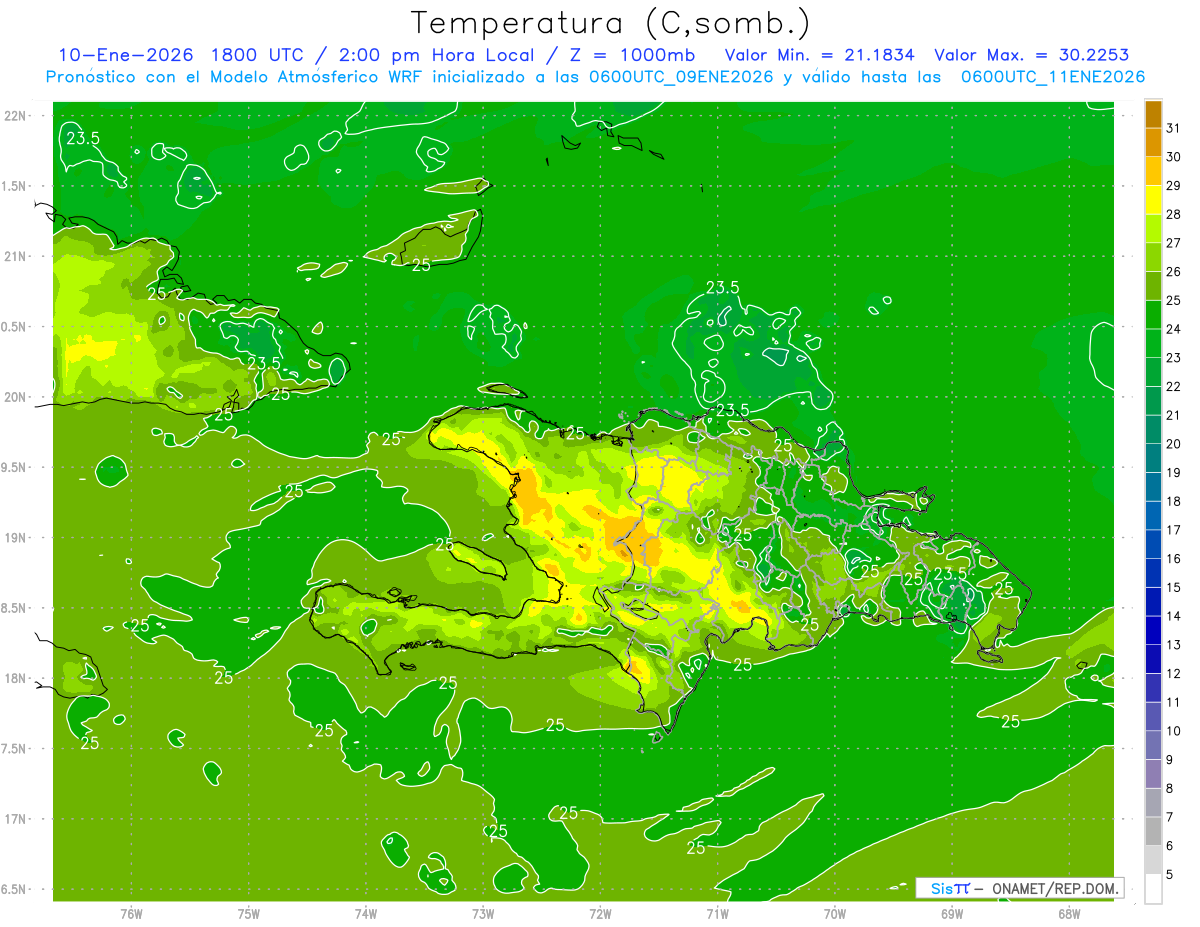Screen dimensions: 1200x927
Task: Click legend value 25
Action: click(x=1174, y=300)
